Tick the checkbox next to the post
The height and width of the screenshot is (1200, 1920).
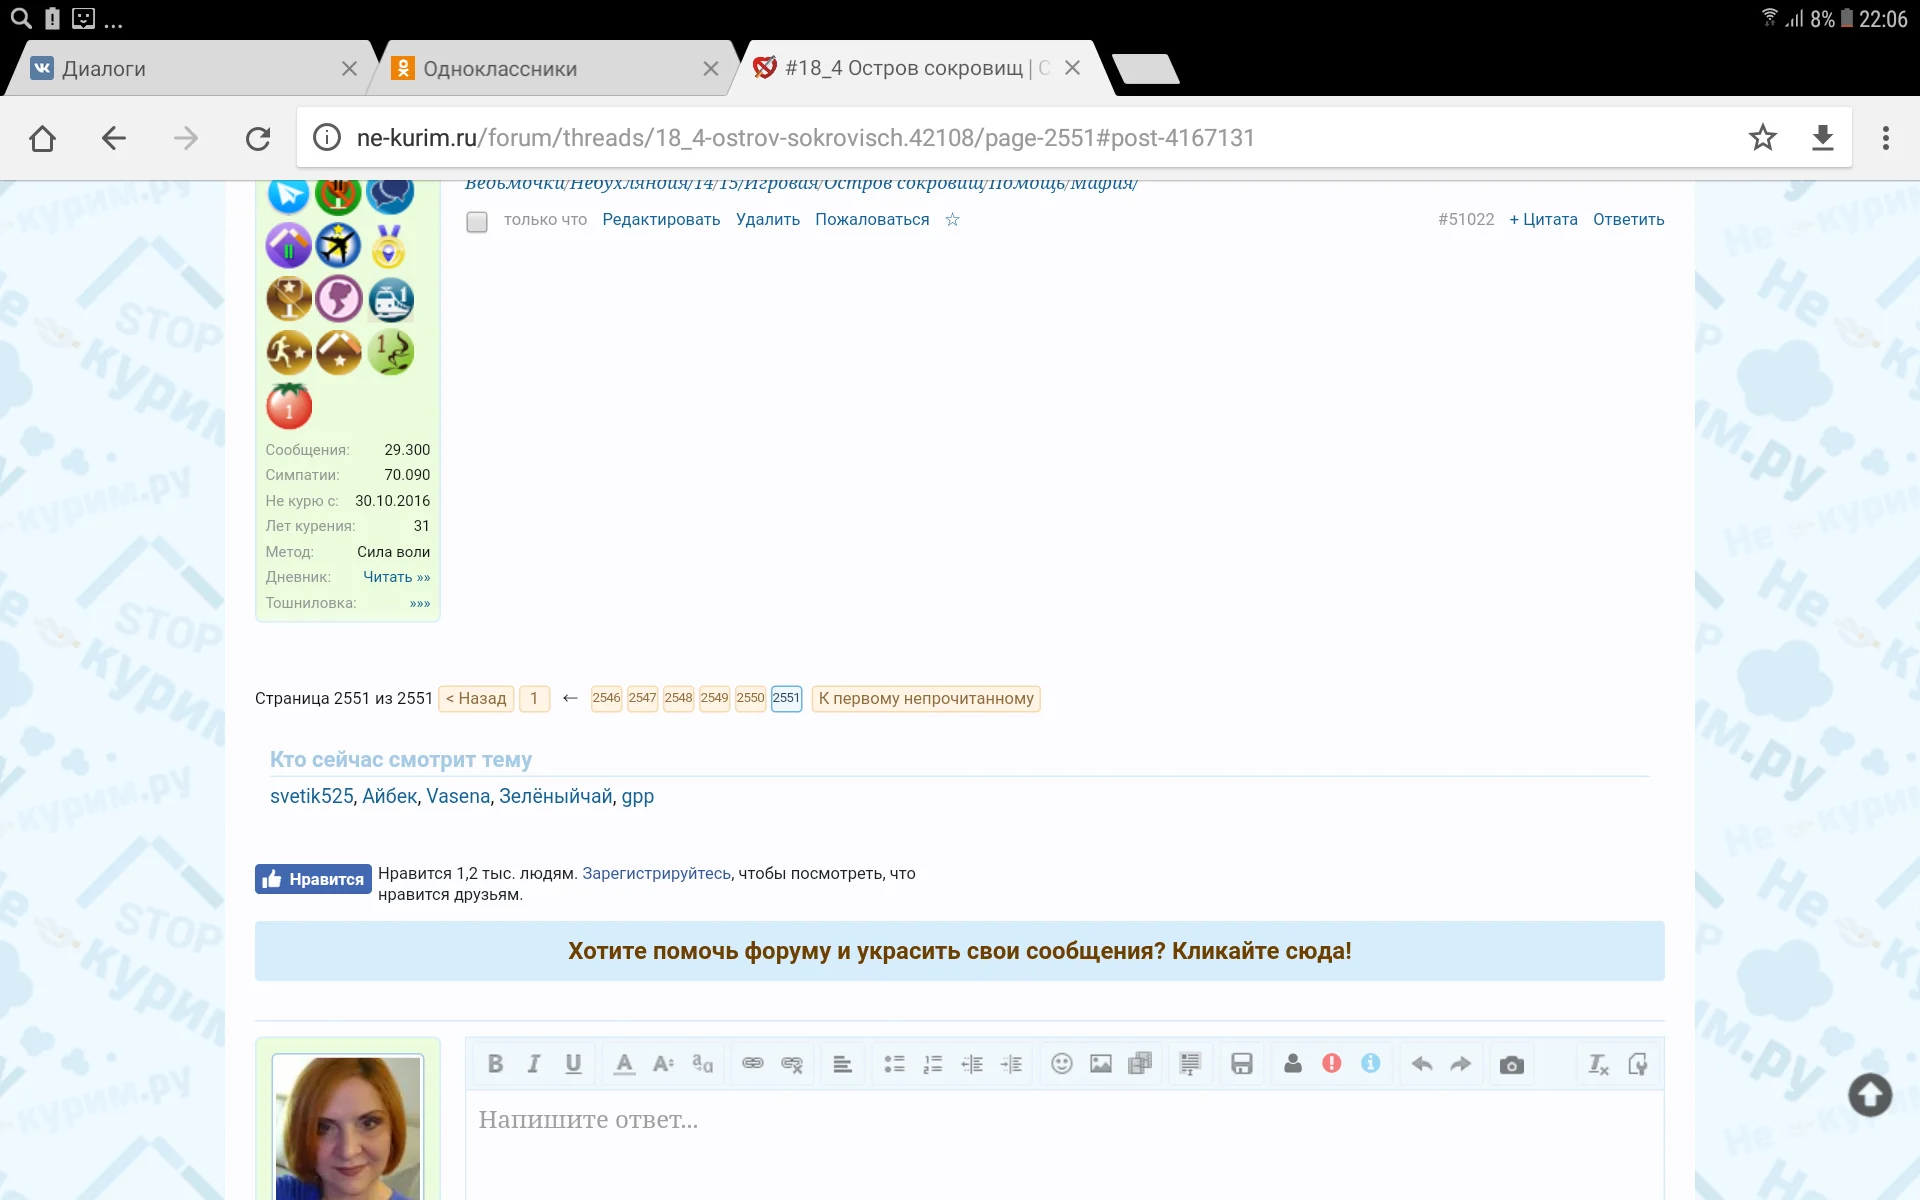tap(476, 222)
